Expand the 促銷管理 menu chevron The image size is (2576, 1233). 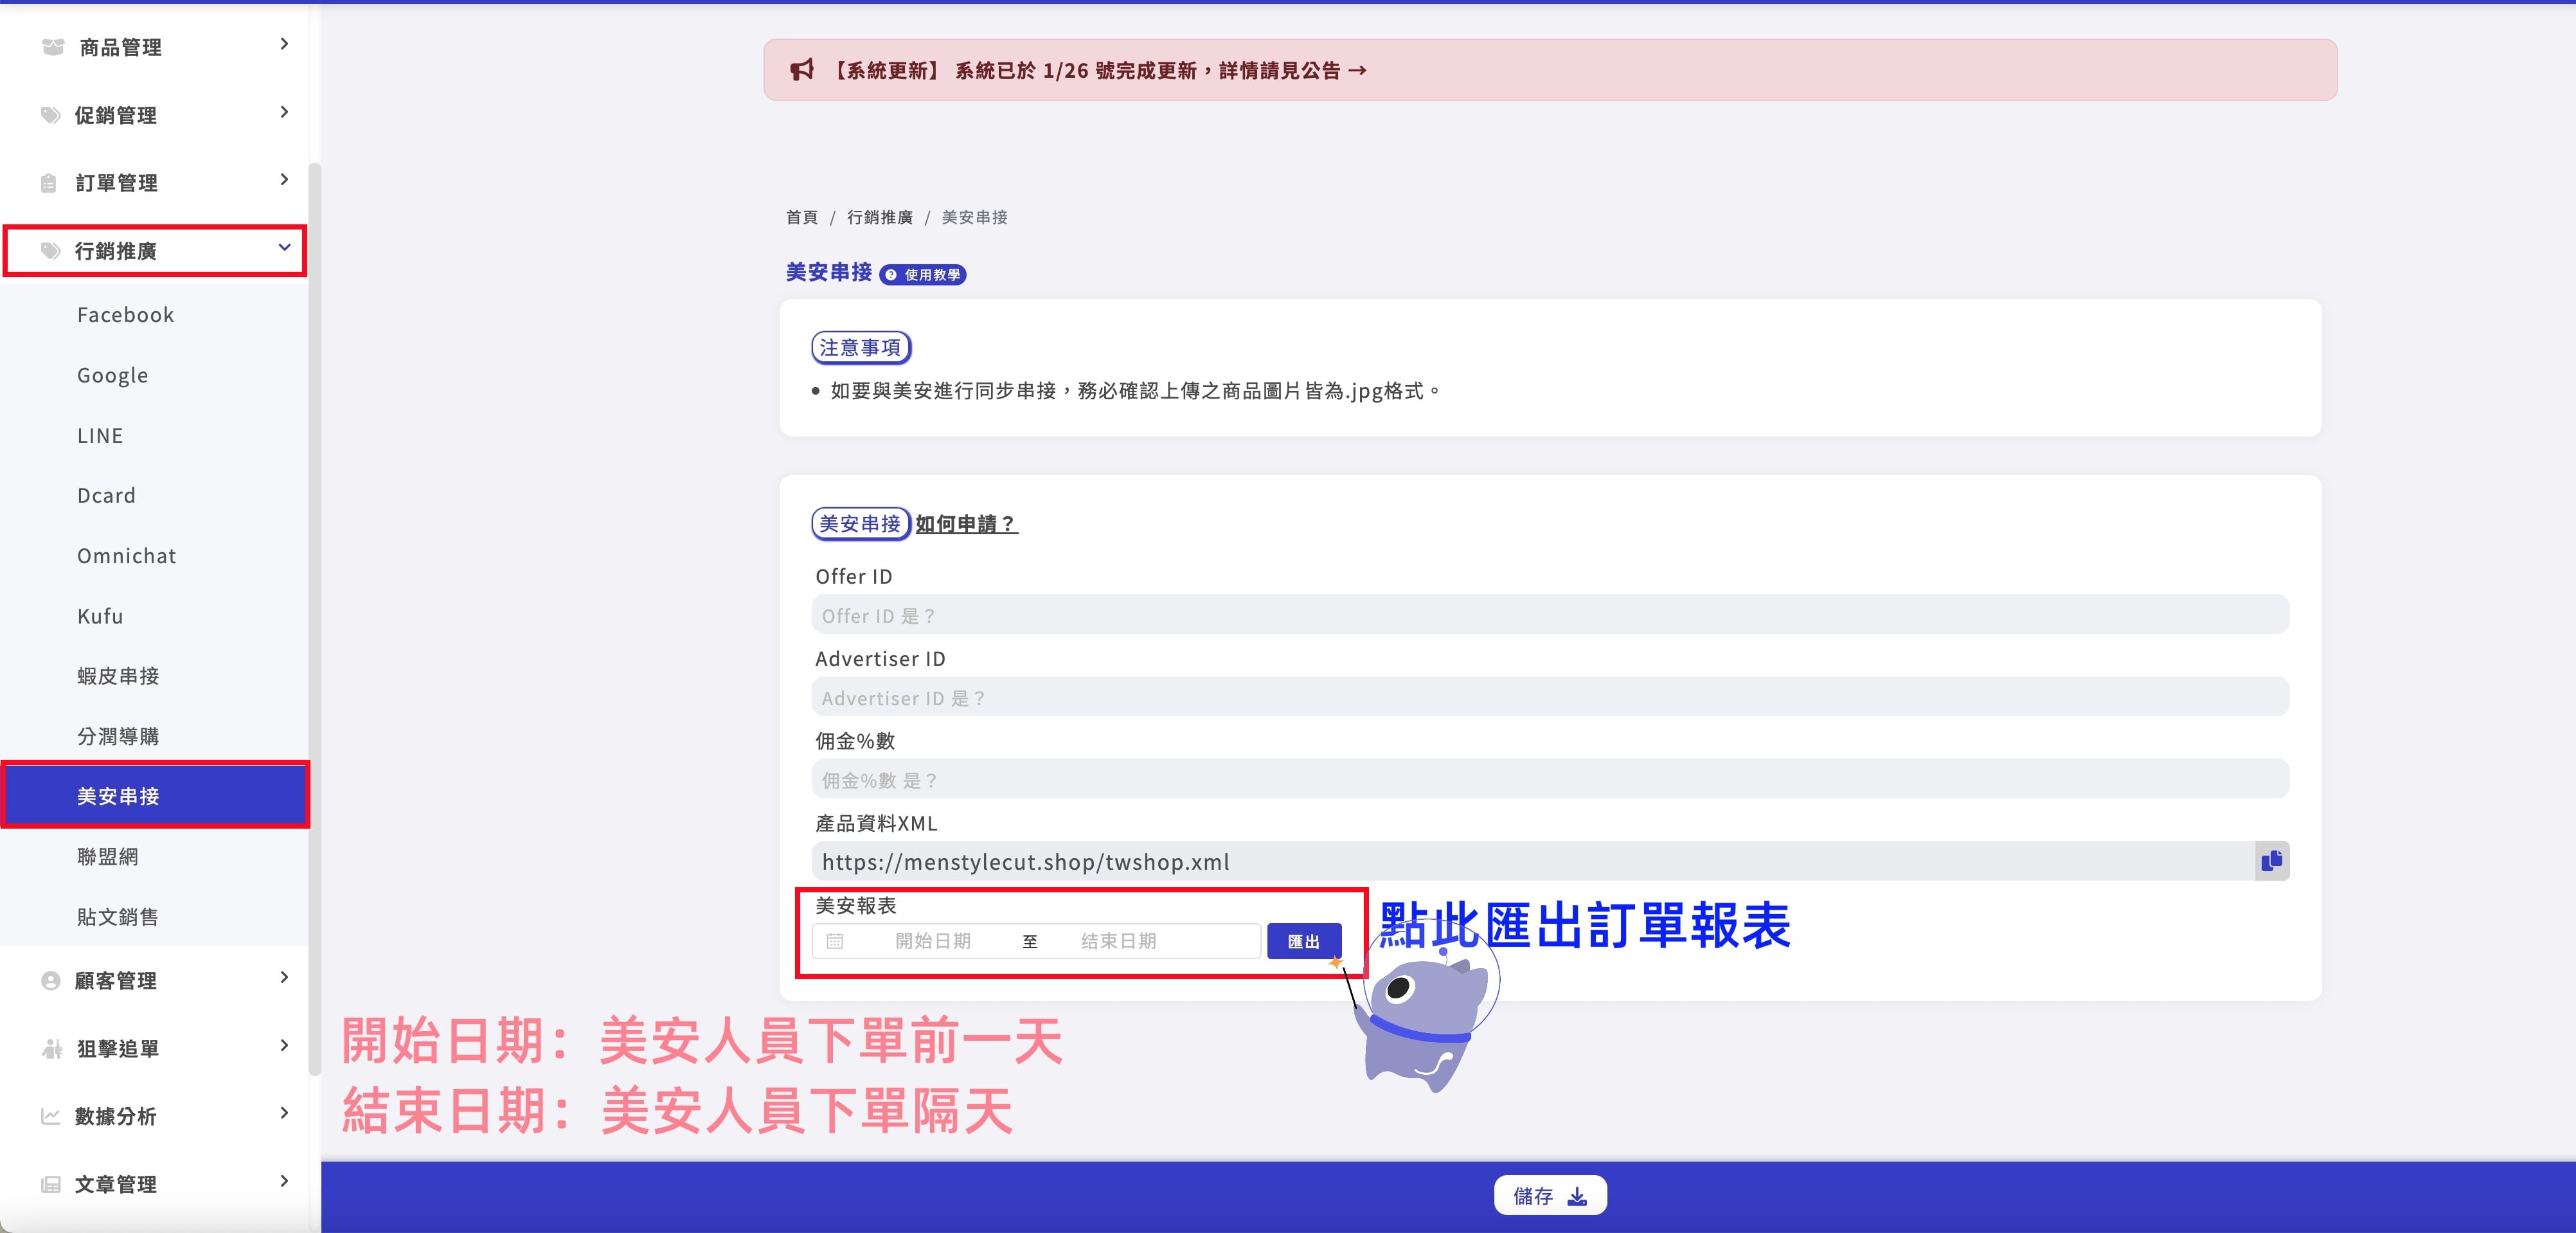coord(284,112)
